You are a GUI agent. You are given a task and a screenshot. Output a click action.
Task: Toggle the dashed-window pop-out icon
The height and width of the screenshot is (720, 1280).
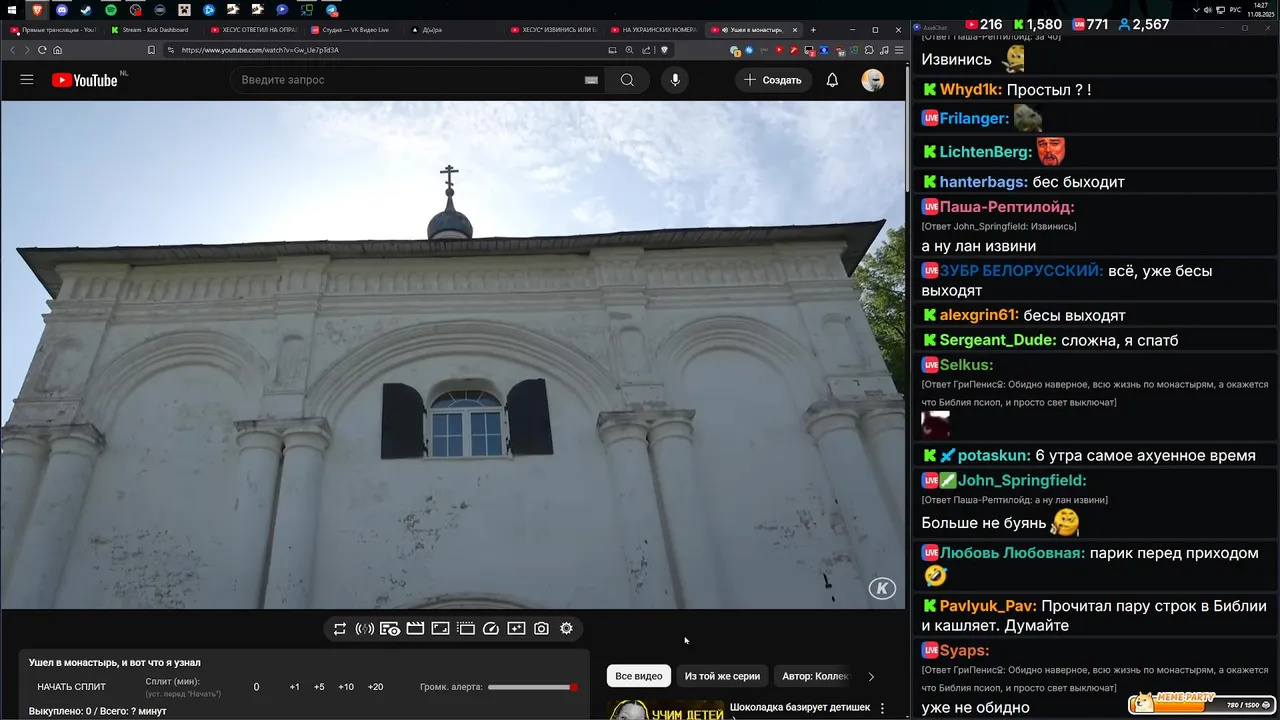click(466, 629)
